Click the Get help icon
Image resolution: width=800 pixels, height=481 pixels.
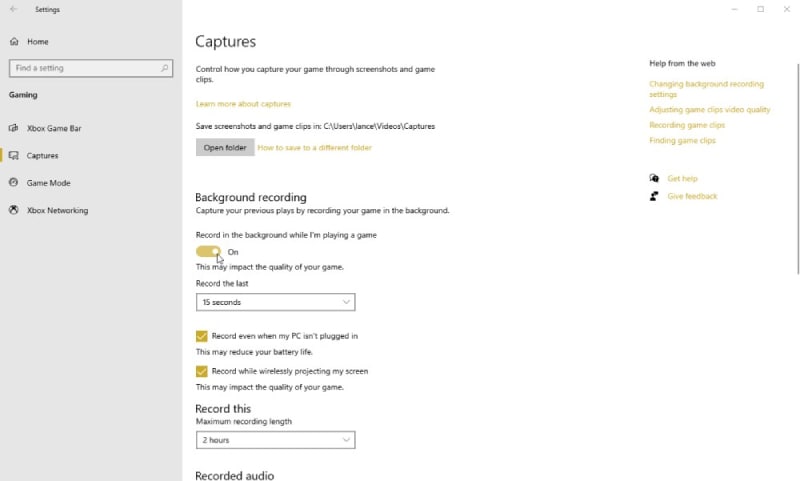coord(654,179)
